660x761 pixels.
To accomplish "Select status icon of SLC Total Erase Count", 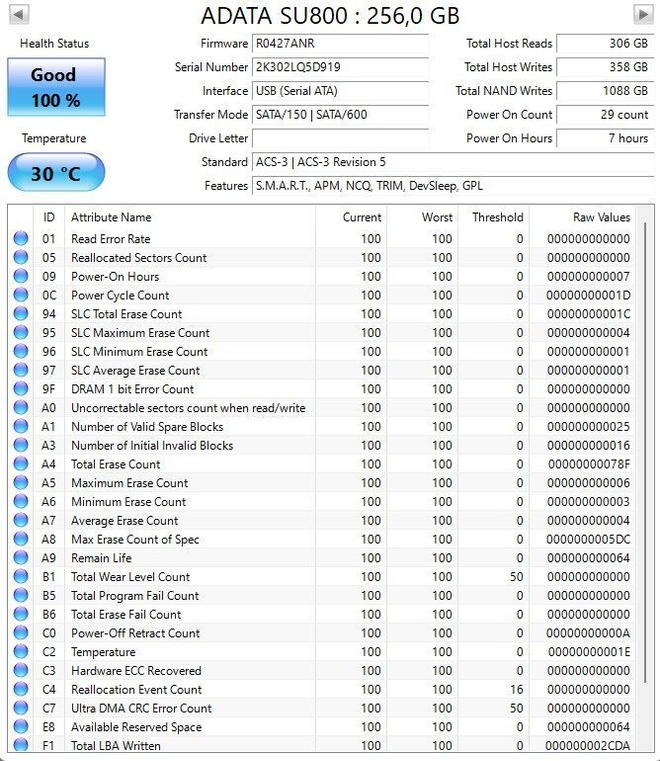I will [21, 314].
